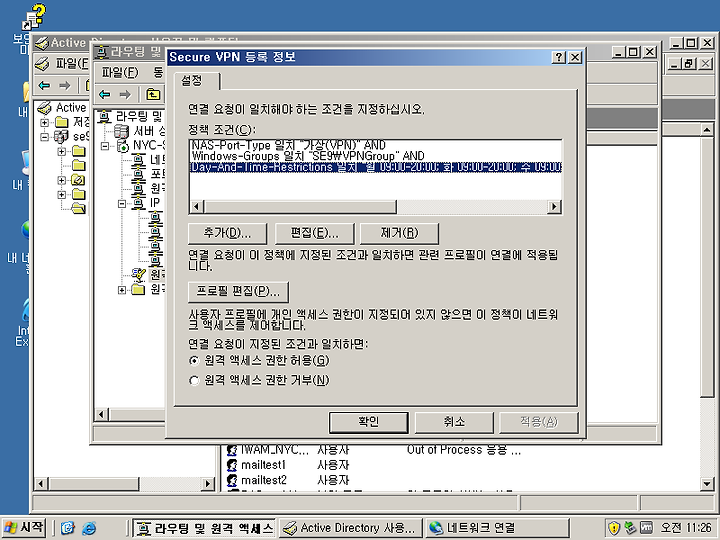Switch to 네트워크 연결 taskbar button

[x=496, y=528]
